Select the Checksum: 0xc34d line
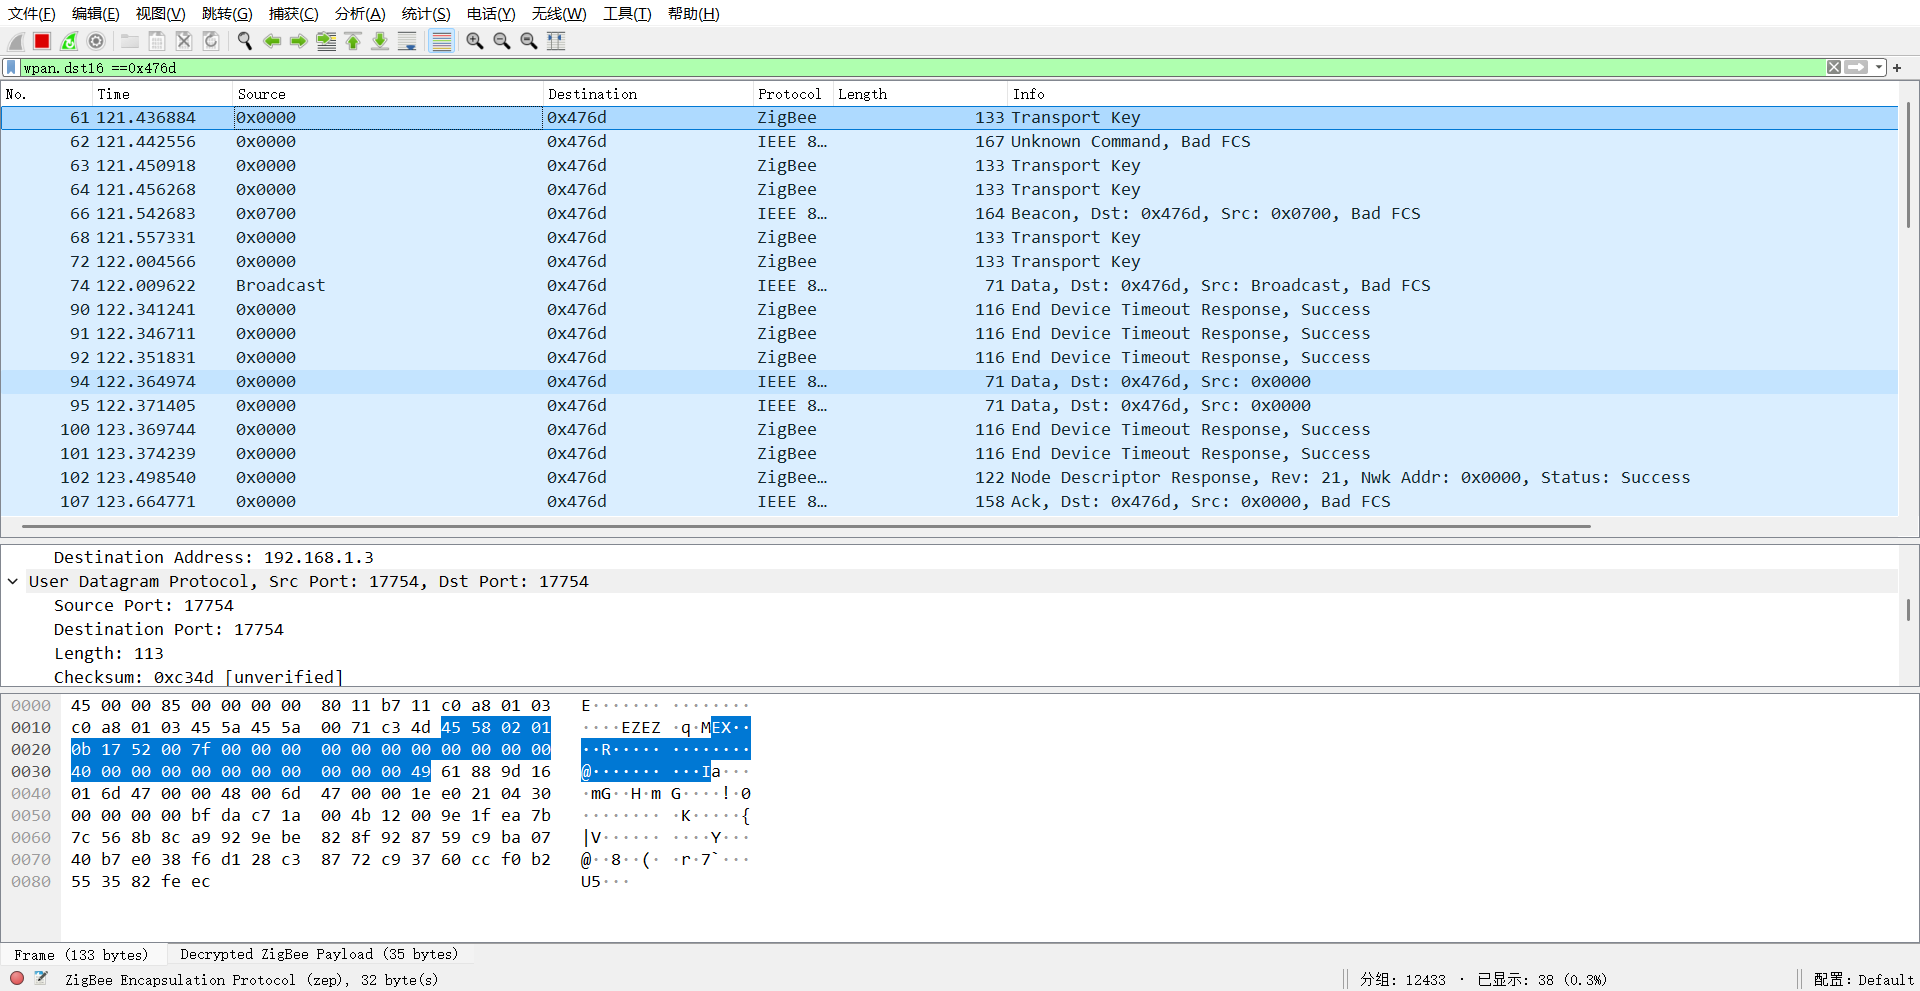The width and height of the screenshot is (1920, 991). [x=198, y=677]
